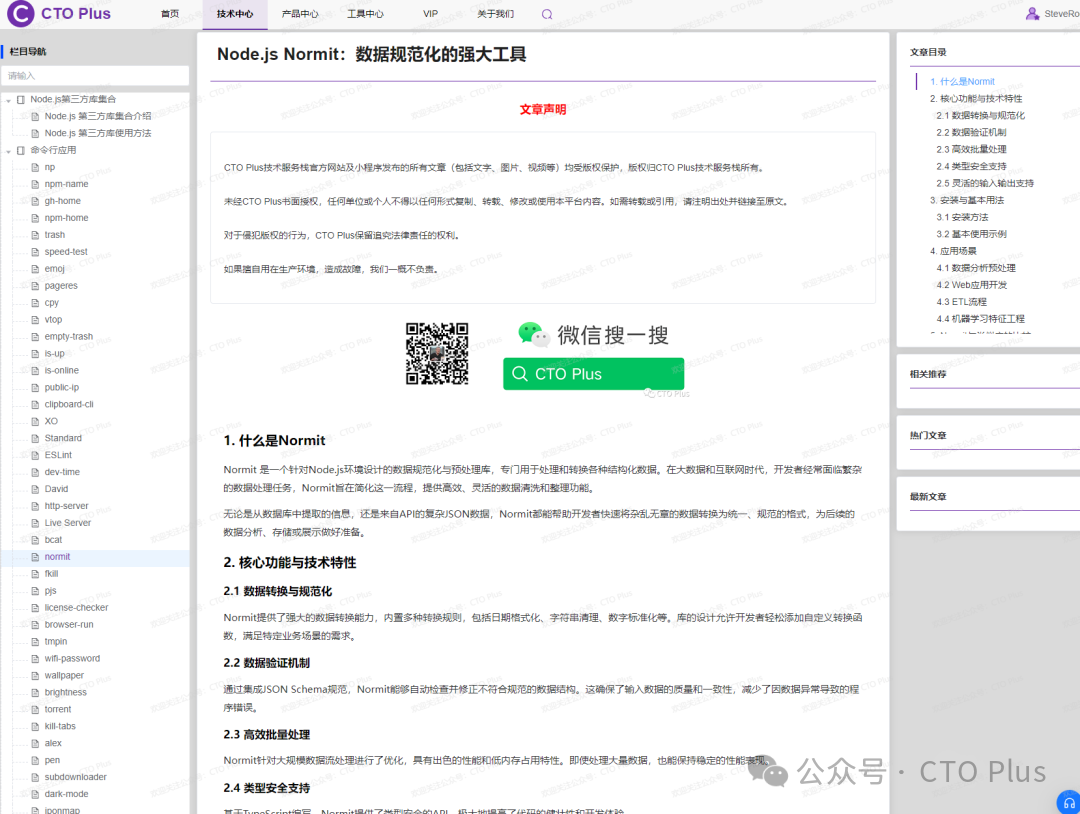Jump to 2.4 类型安全支持 in contents
This screenshot has width=1080, height=814.
971,166
